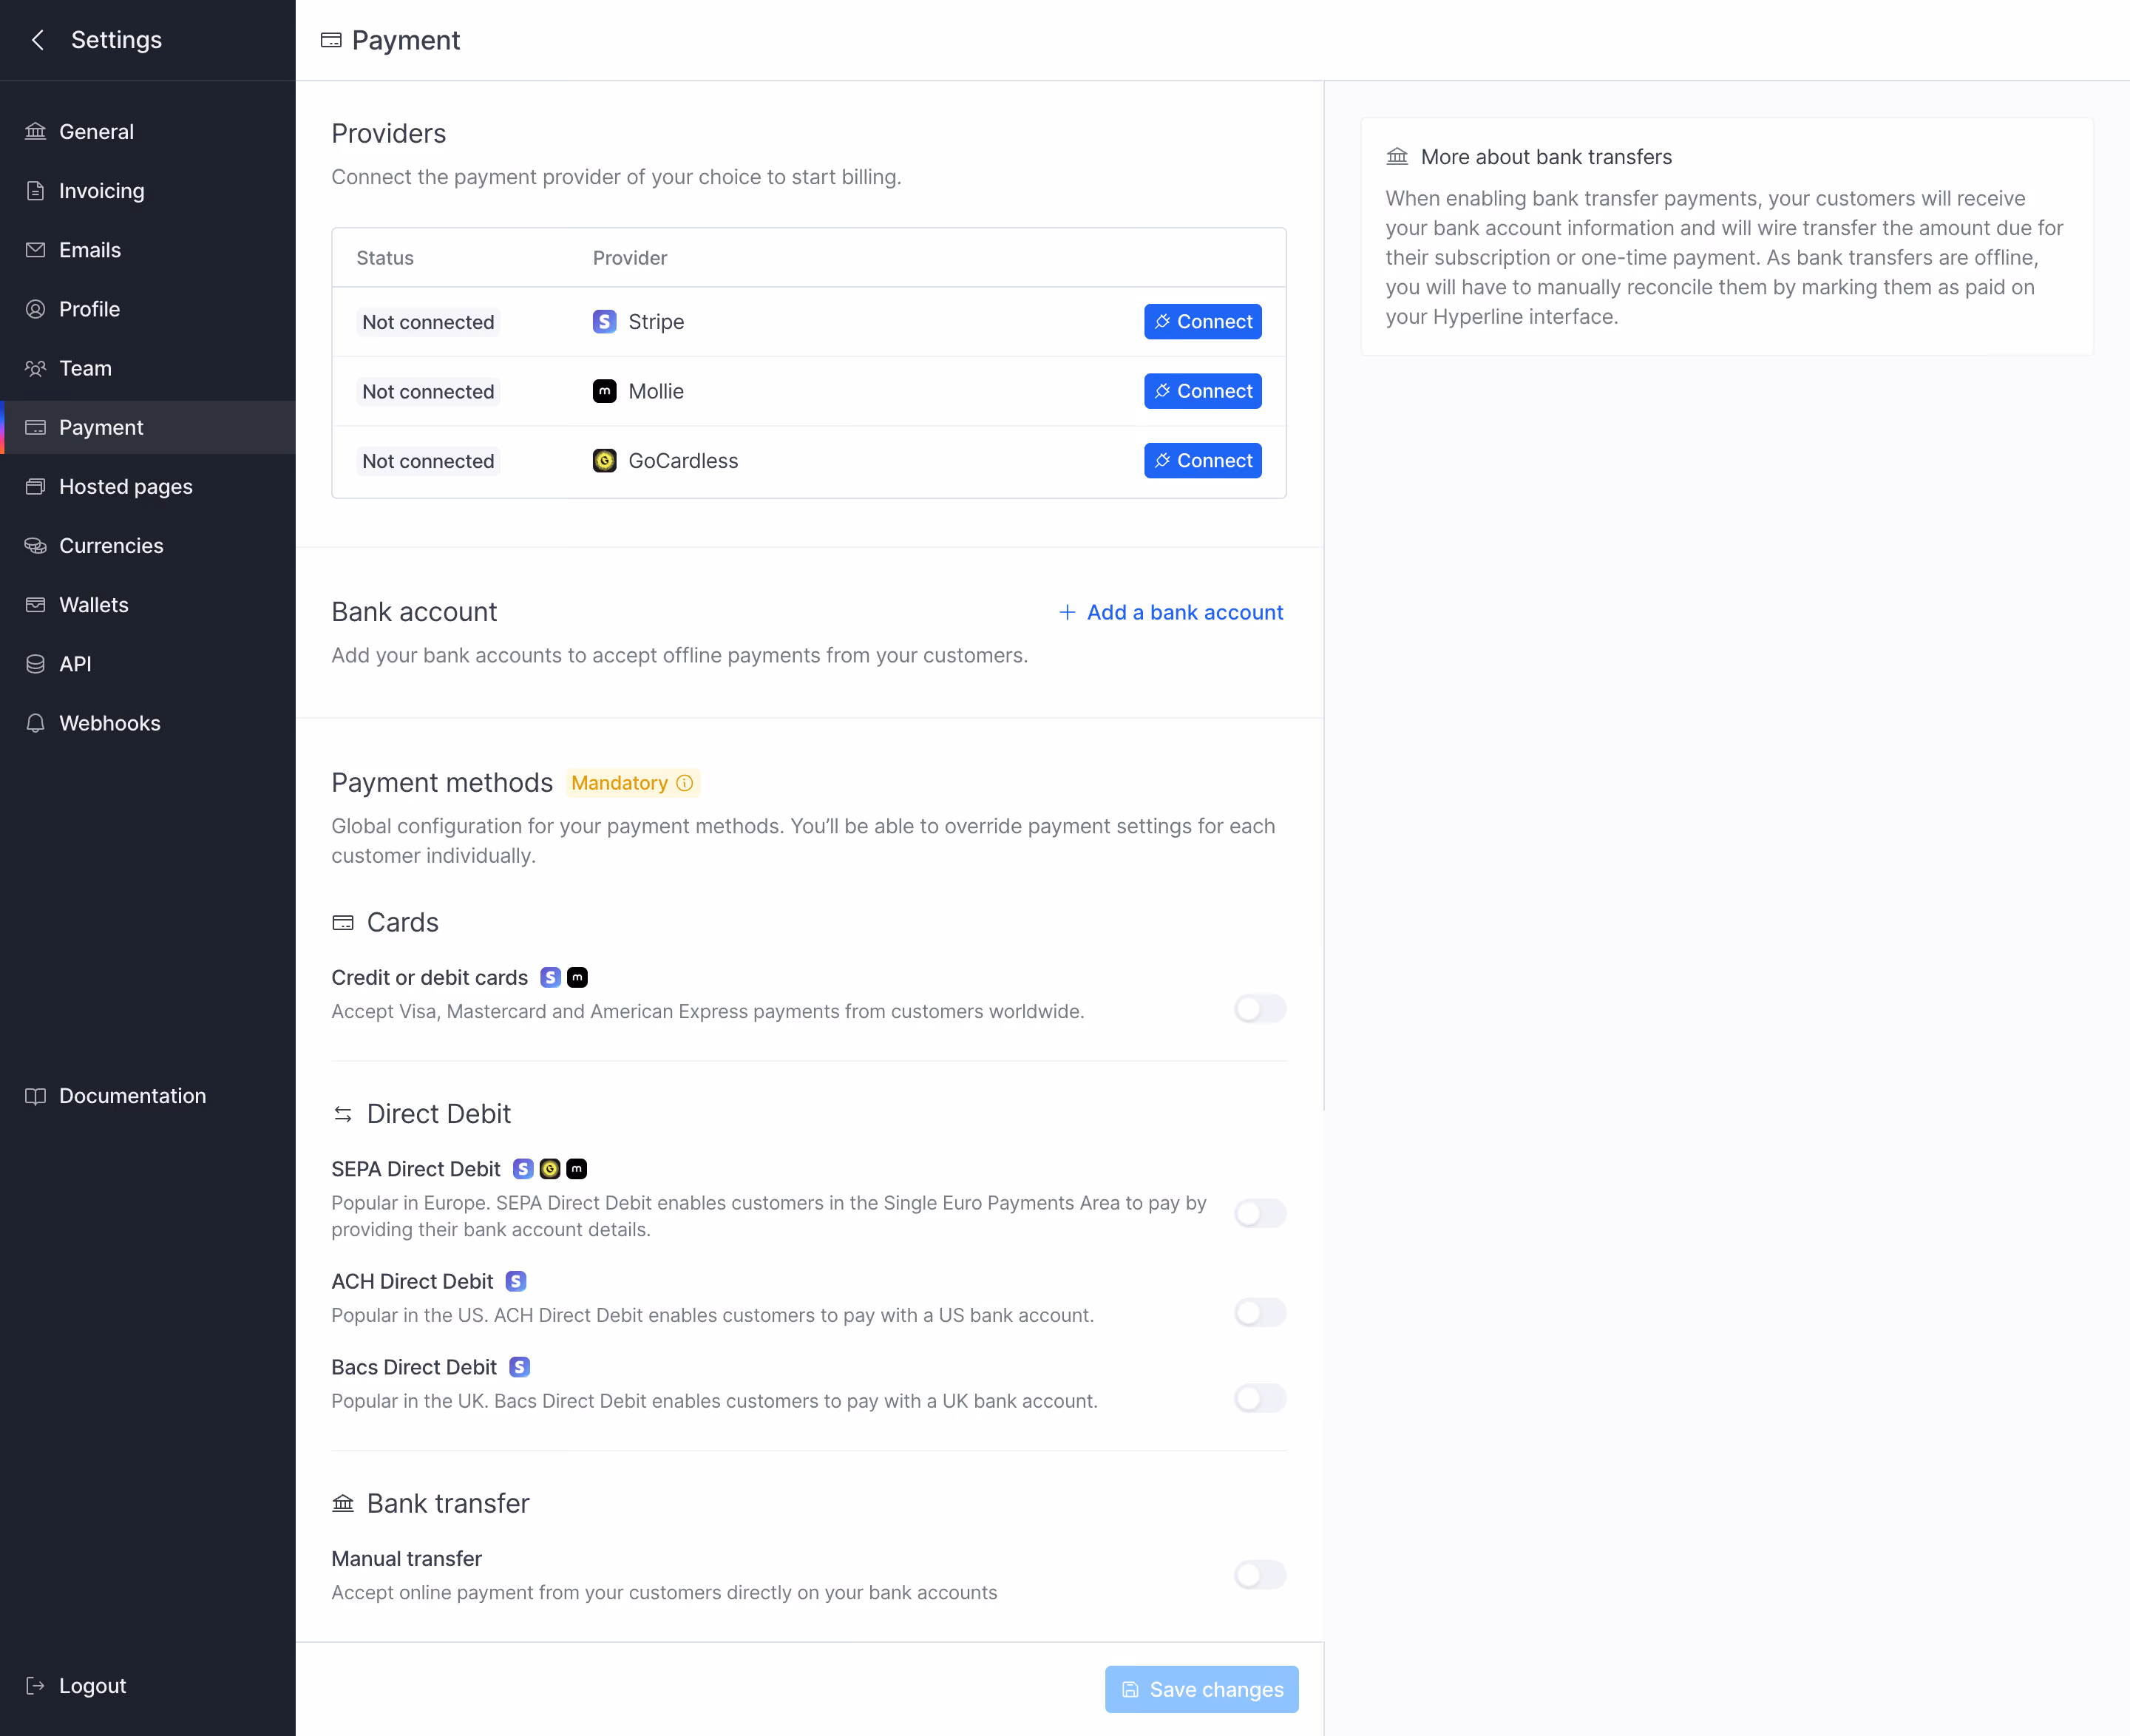Click the GoCardless badge beside SEPA Direct Debit
Viewport: 2130px width, 1736px height.
point(550,1169)
